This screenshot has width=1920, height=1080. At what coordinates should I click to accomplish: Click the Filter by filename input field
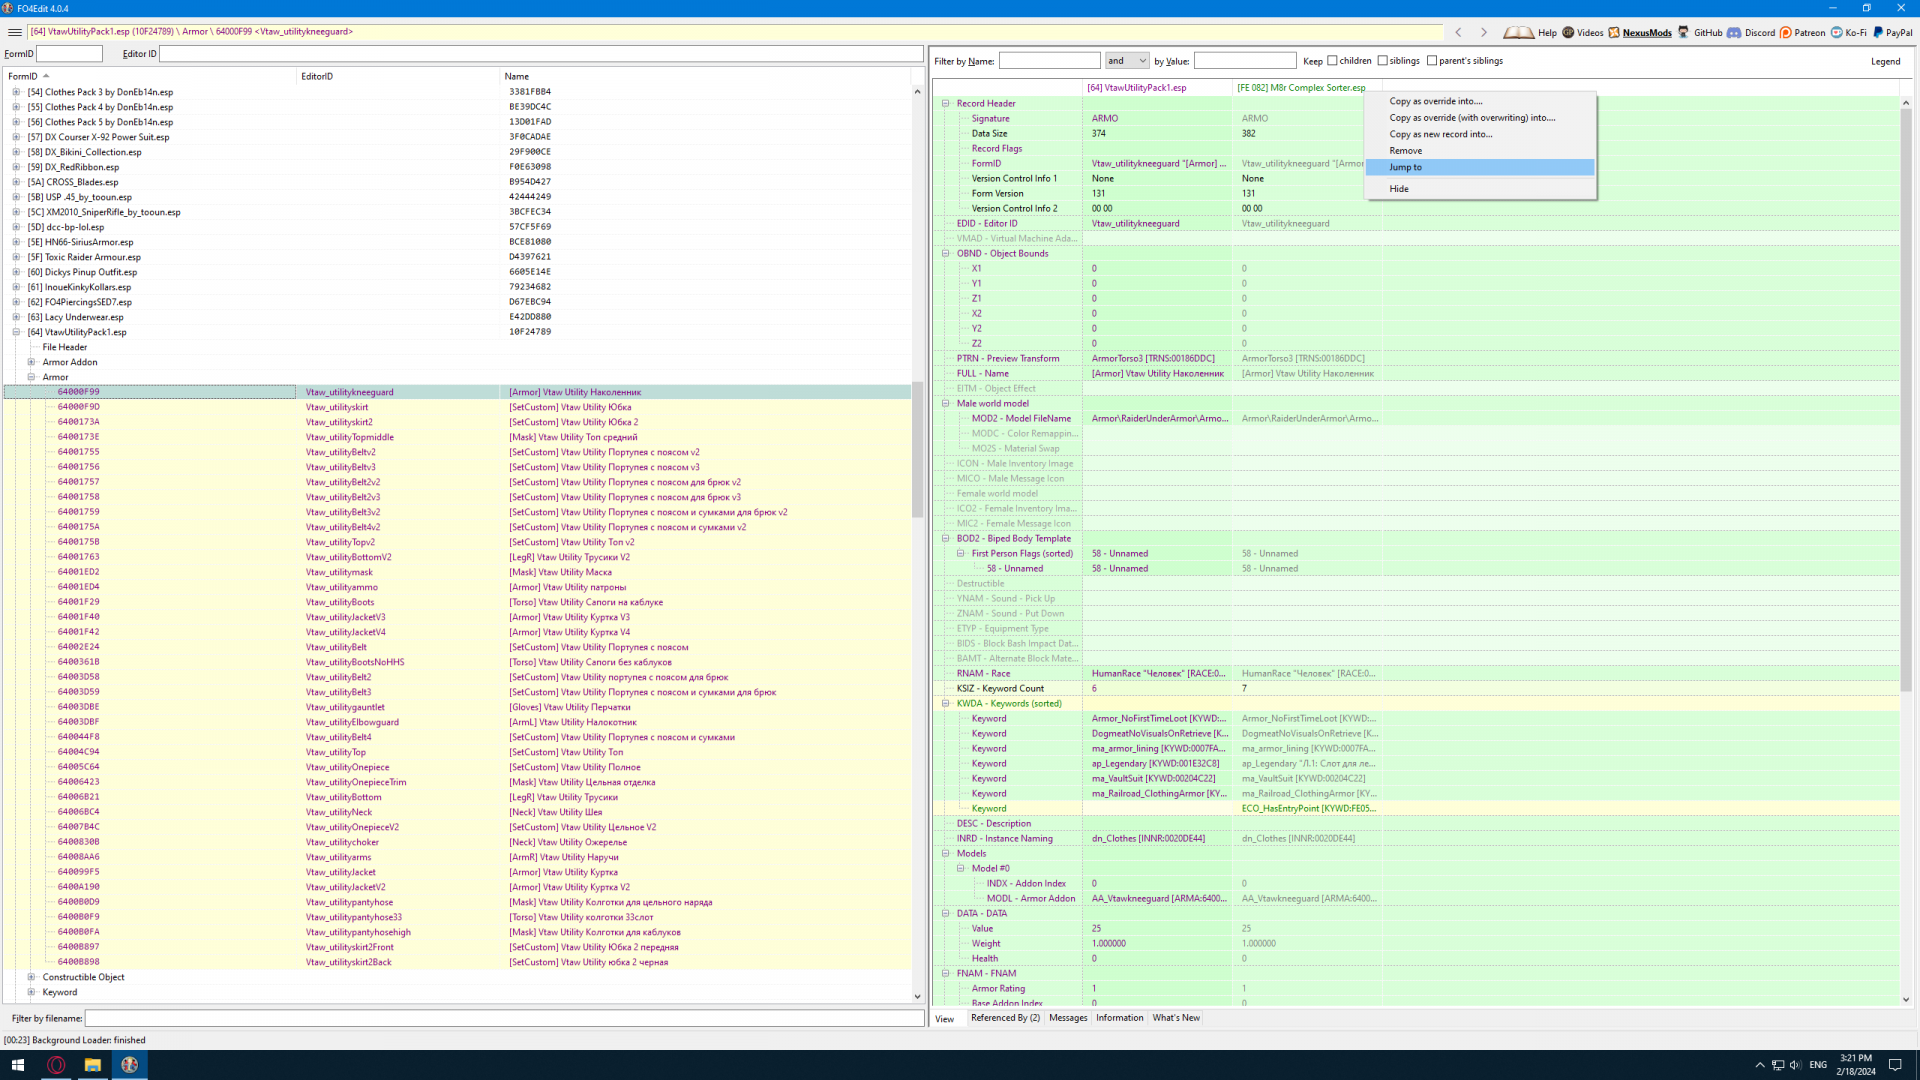(504, 1018)
